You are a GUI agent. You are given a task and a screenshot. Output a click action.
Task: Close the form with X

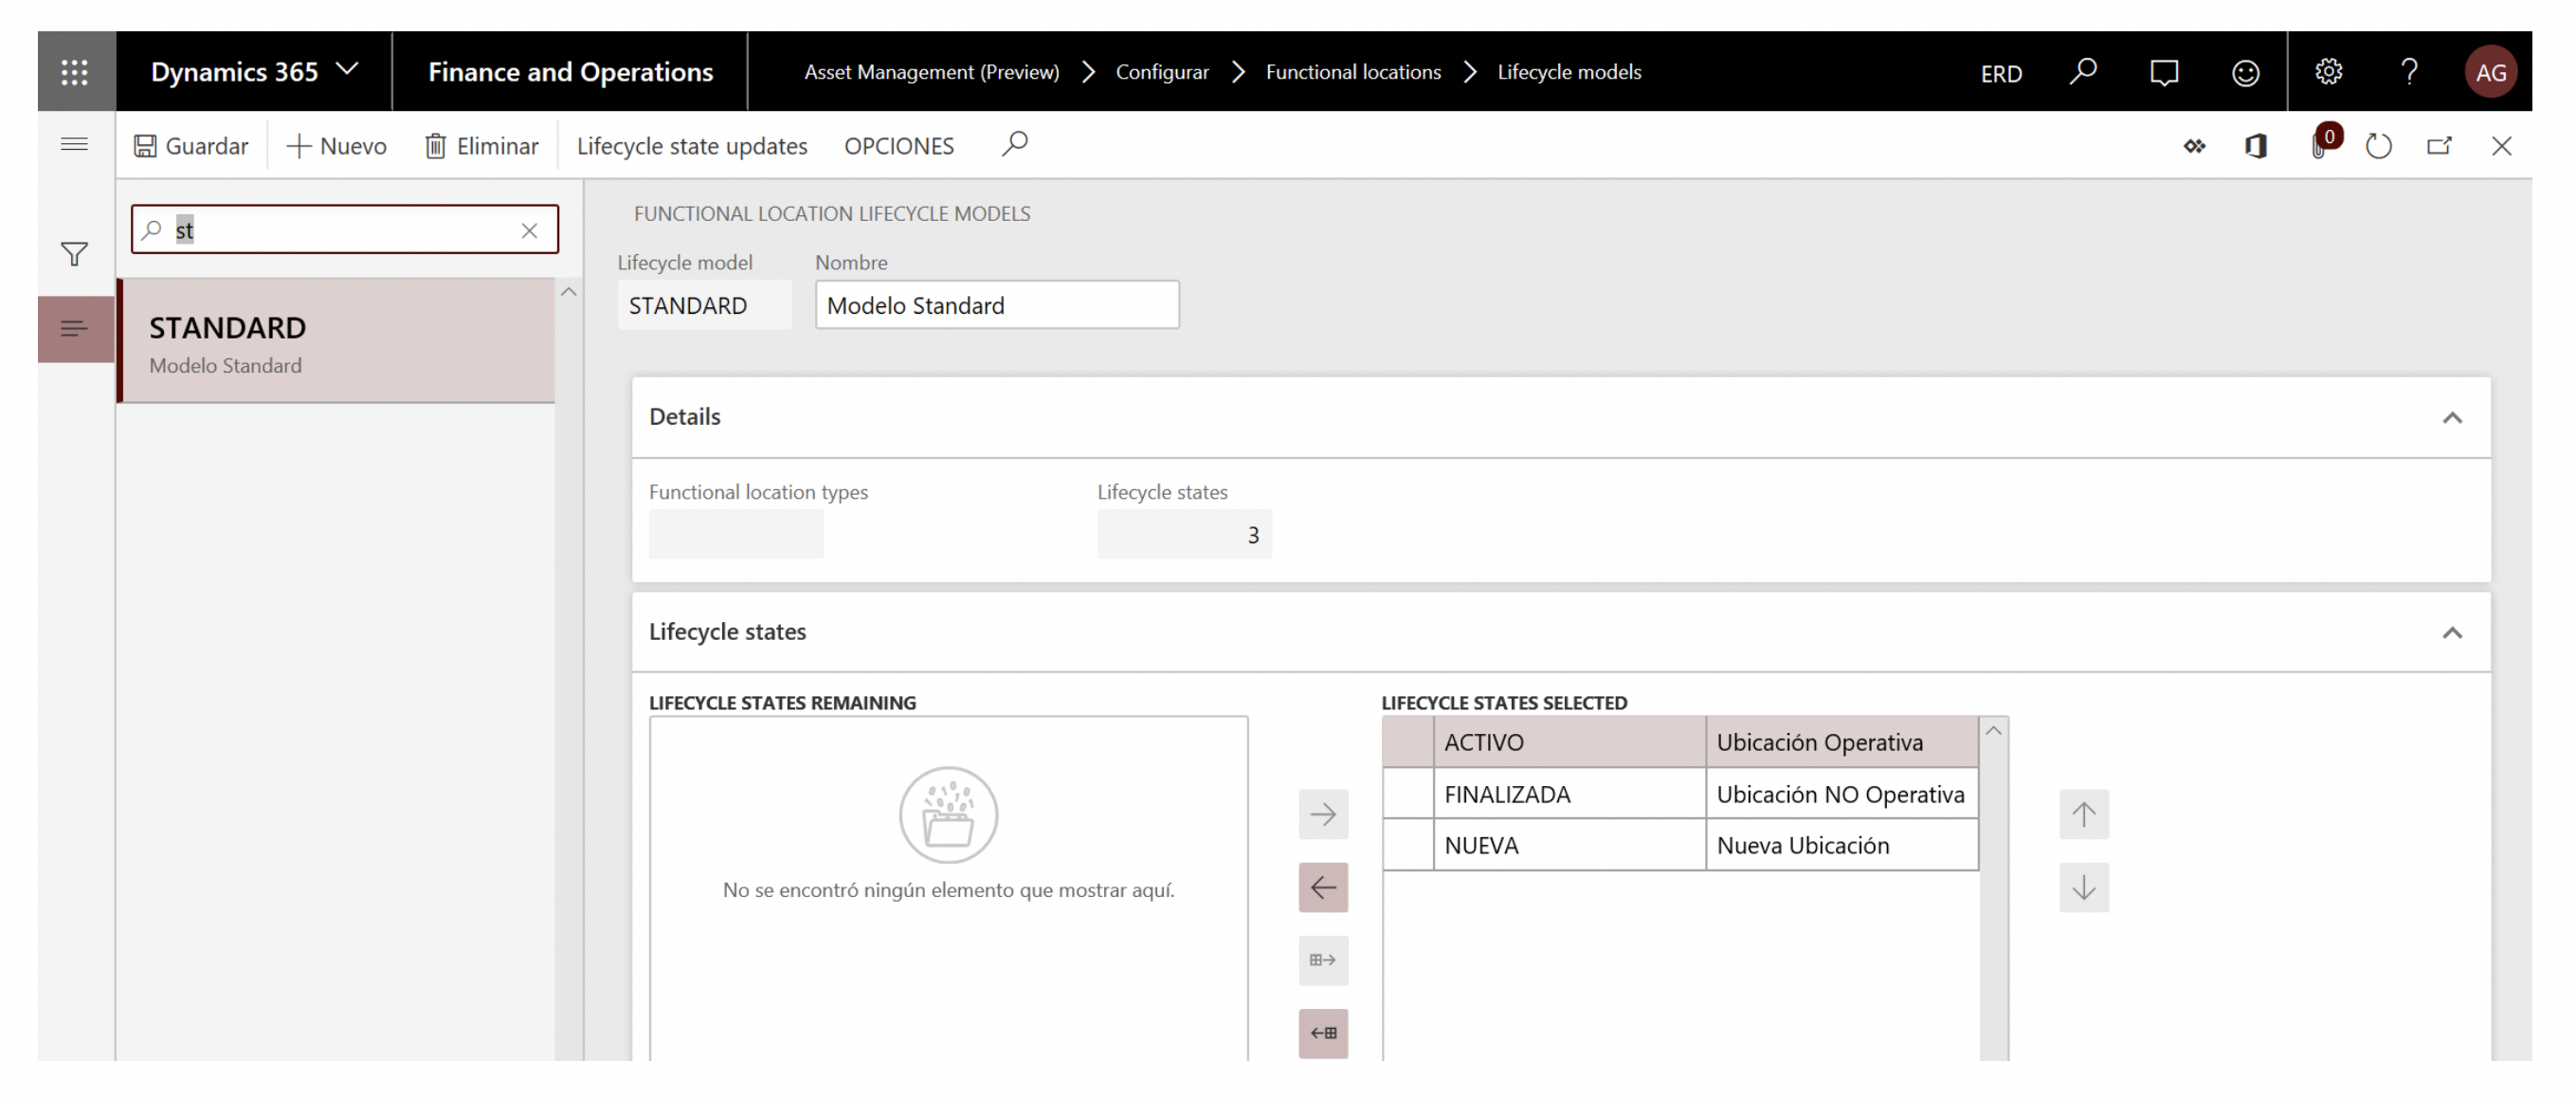tap(2501, 146)
